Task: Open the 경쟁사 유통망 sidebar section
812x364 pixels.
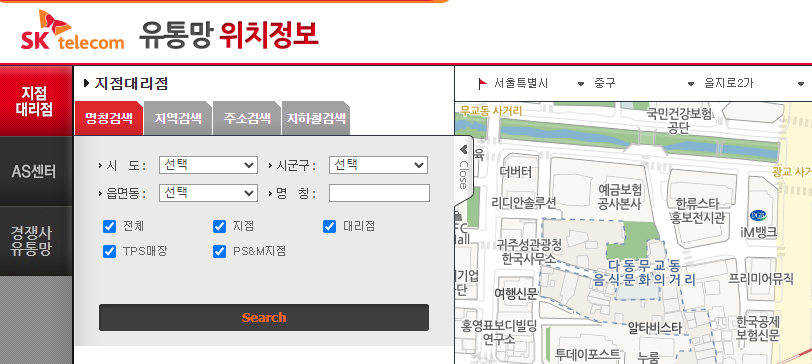Action: [36, 241]
